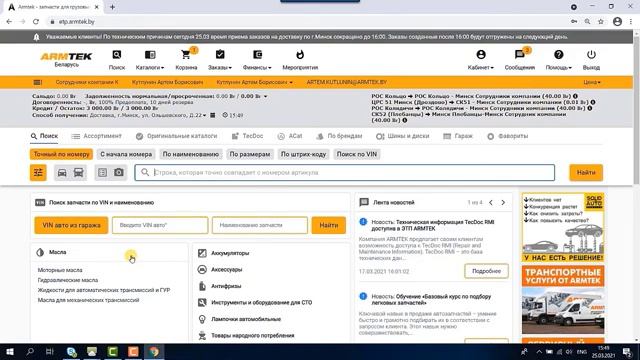640x360 pixels.
Task: Click the ARMTEK Беларусь logo
Action: click(x=66, y=60)
